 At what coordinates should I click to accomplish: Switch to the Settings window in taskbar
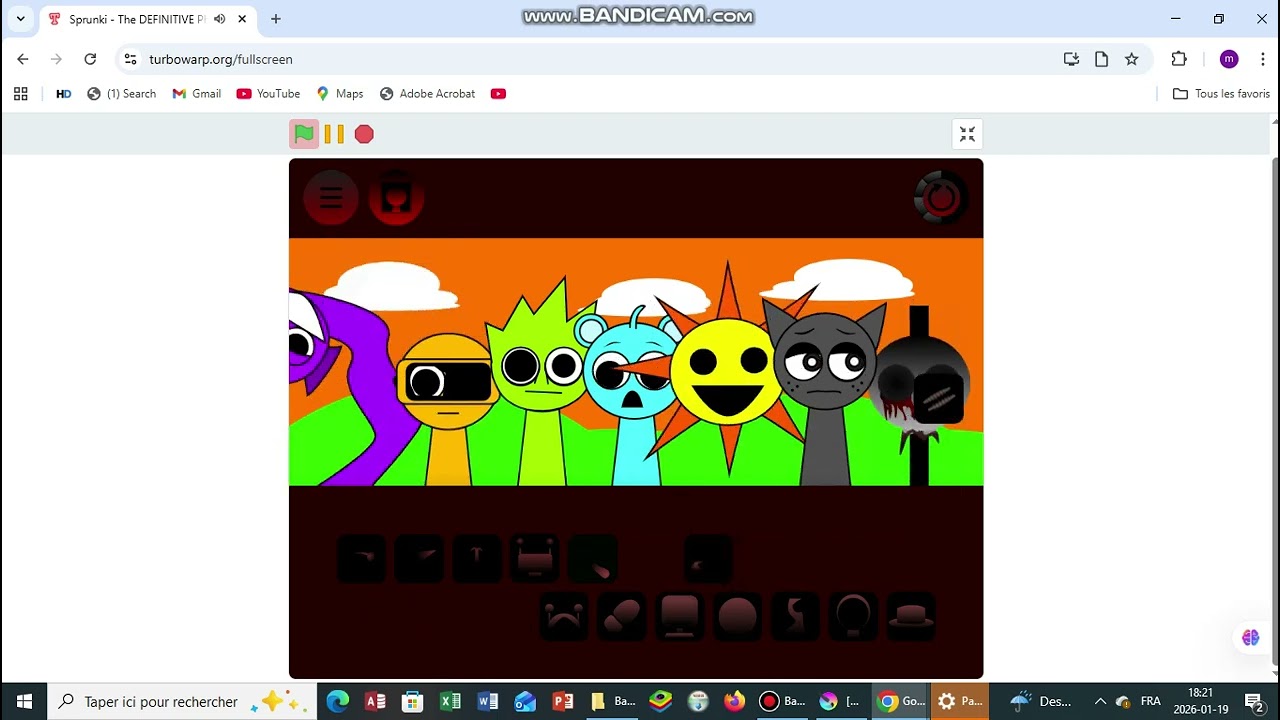(960, 701)
